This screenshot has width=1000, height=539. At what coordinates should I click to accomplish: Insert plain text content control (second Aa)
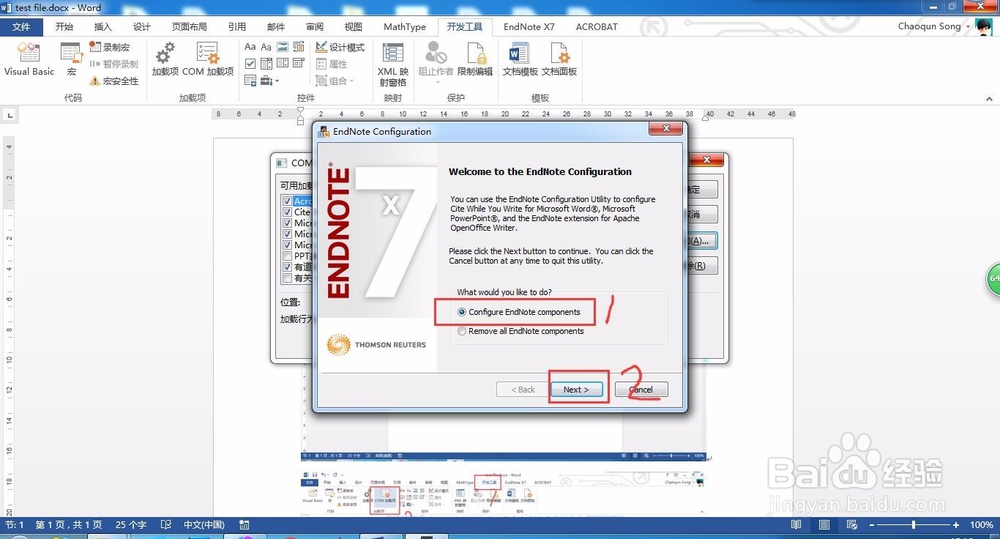(x=266, y=47)
